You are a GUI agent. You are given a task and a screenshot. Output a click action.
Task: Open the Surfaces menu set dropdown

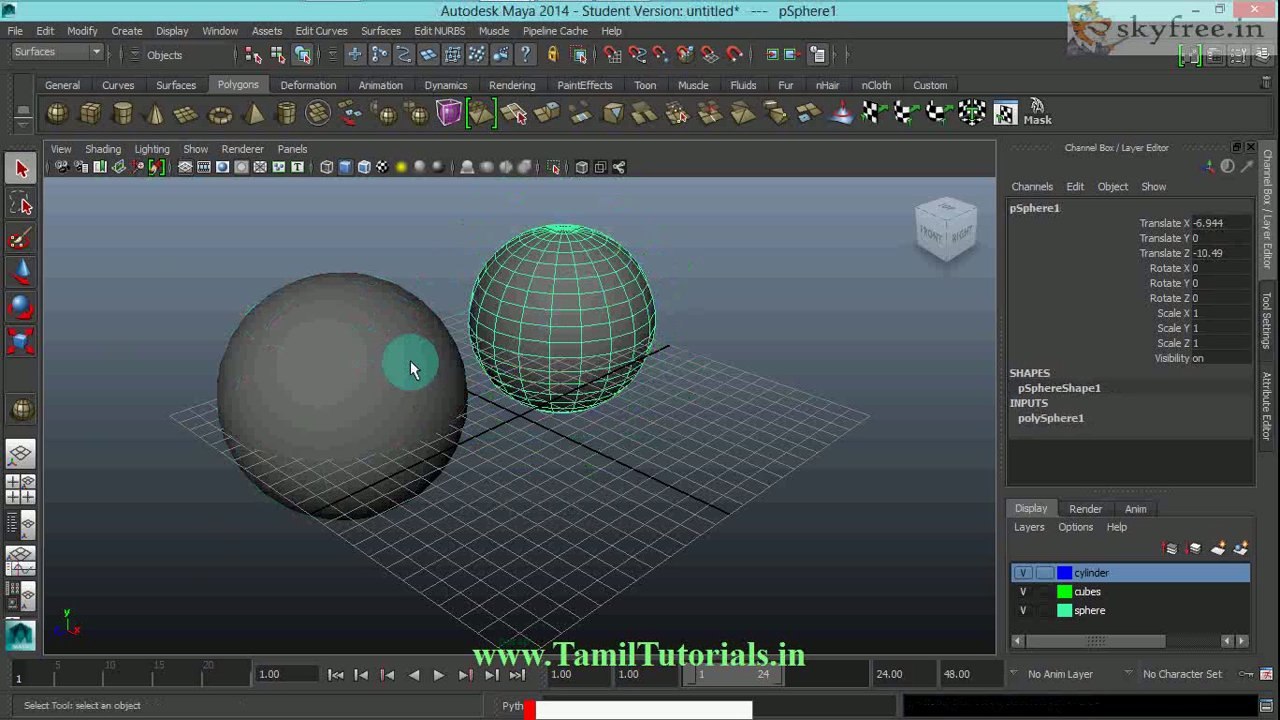coord(58,53)
